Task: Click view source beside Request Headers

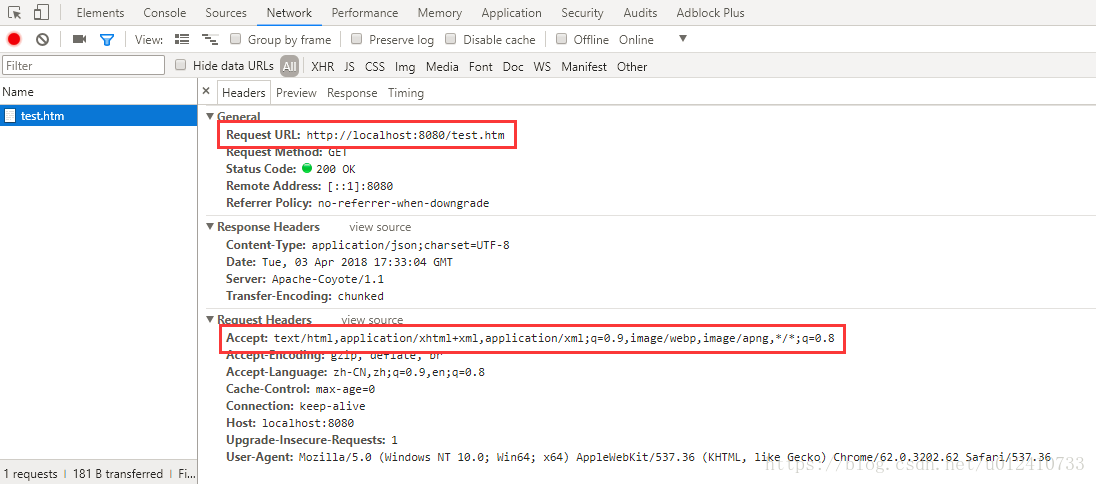Action: click(x=372, y=320)
